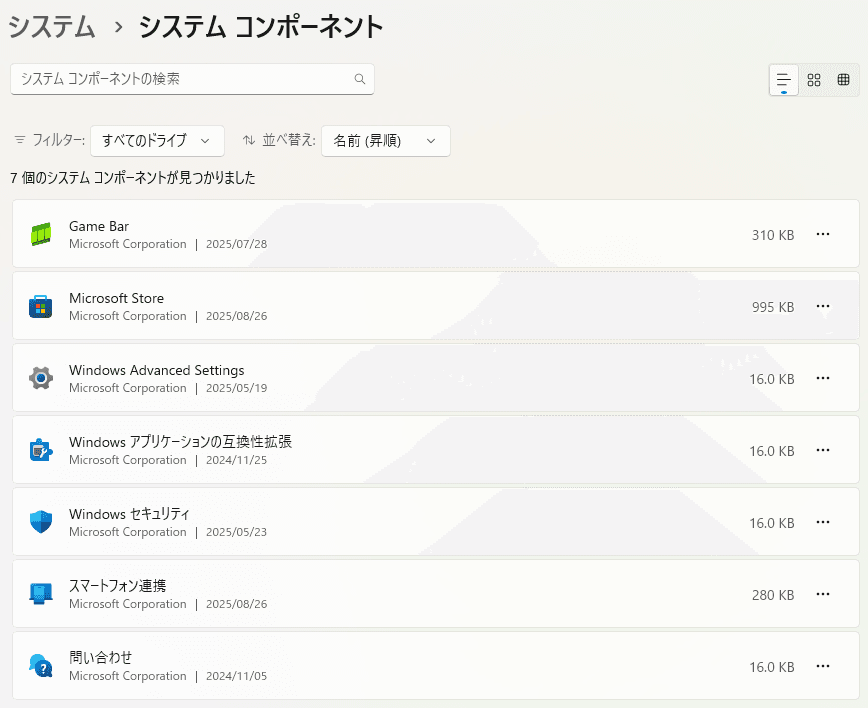Open more options for Windows Advanced Settings
The width and height of the screenshot is (868, 708).
coord(823,378)
